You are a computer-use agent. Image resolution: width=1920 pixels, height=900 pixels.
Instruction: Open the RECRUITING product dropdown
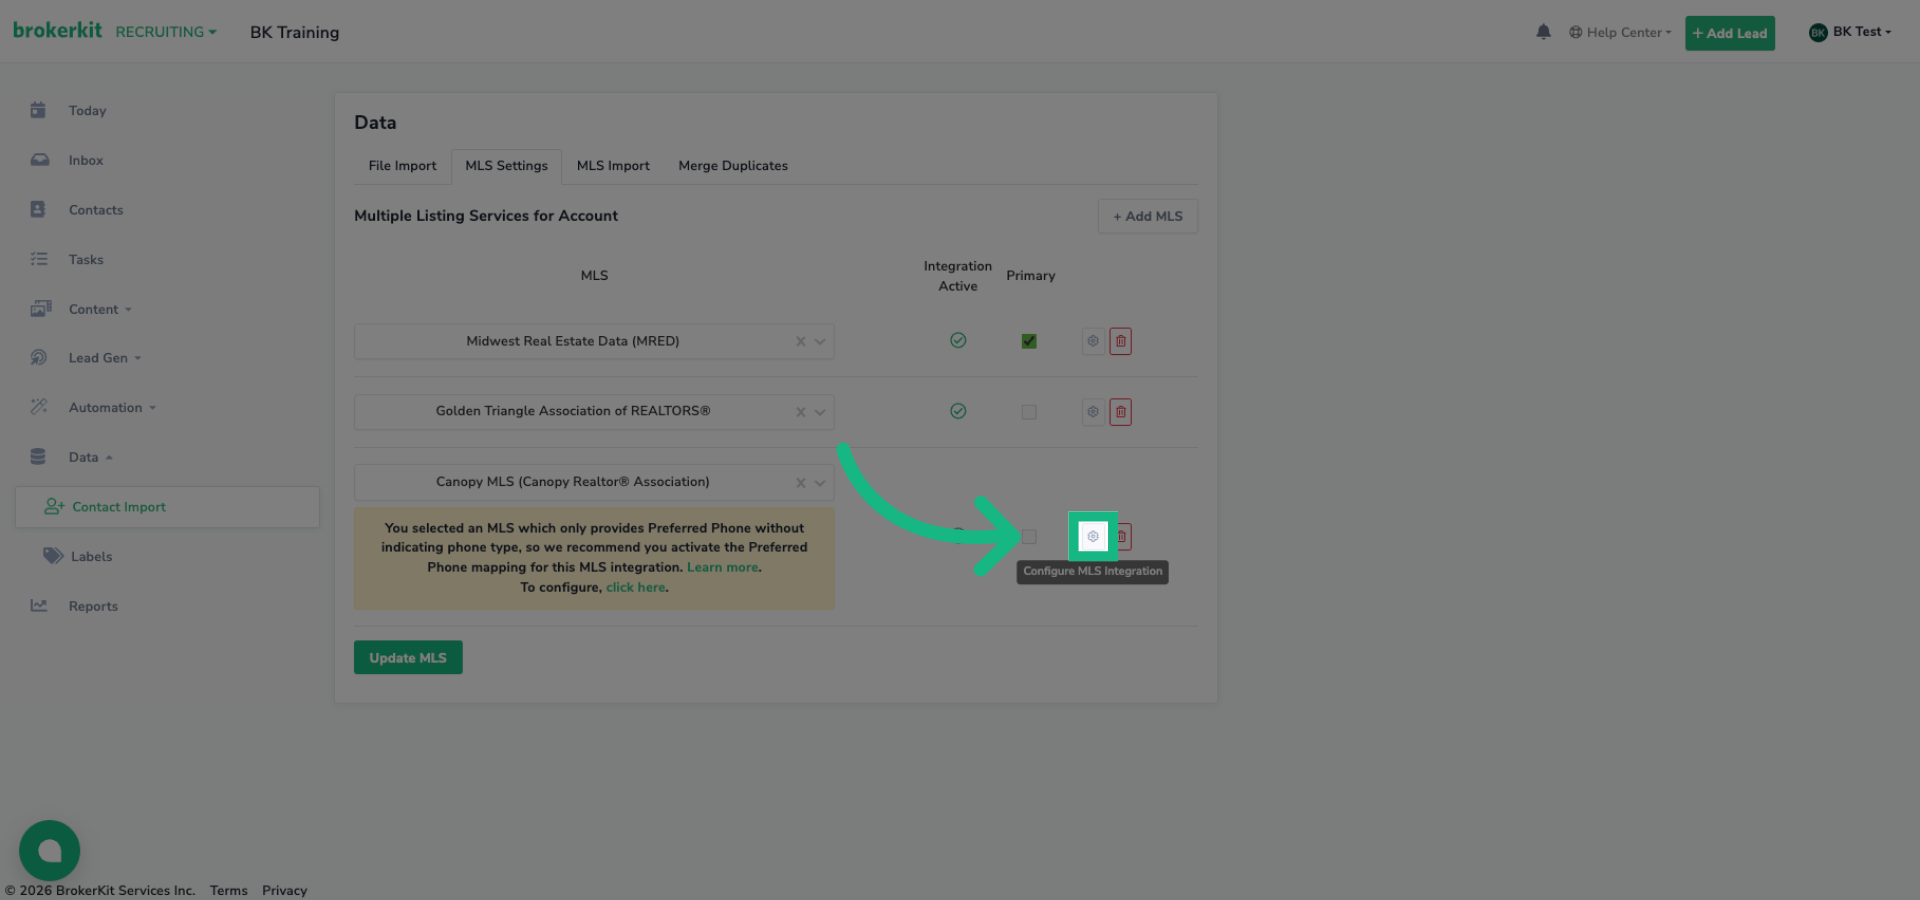tap(166, 32)
